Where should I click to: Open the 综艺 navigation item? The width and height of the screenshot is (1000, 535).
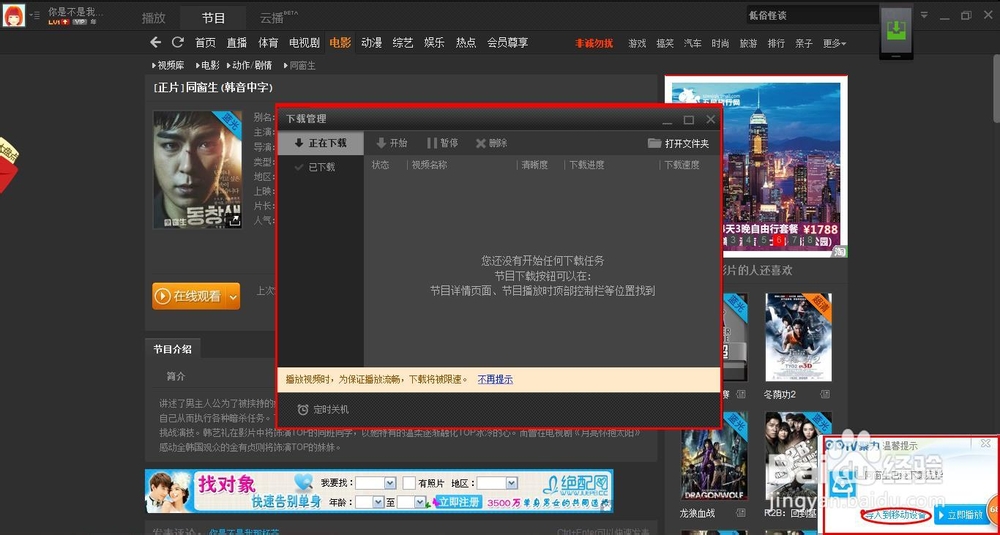[x=403, y=43]
